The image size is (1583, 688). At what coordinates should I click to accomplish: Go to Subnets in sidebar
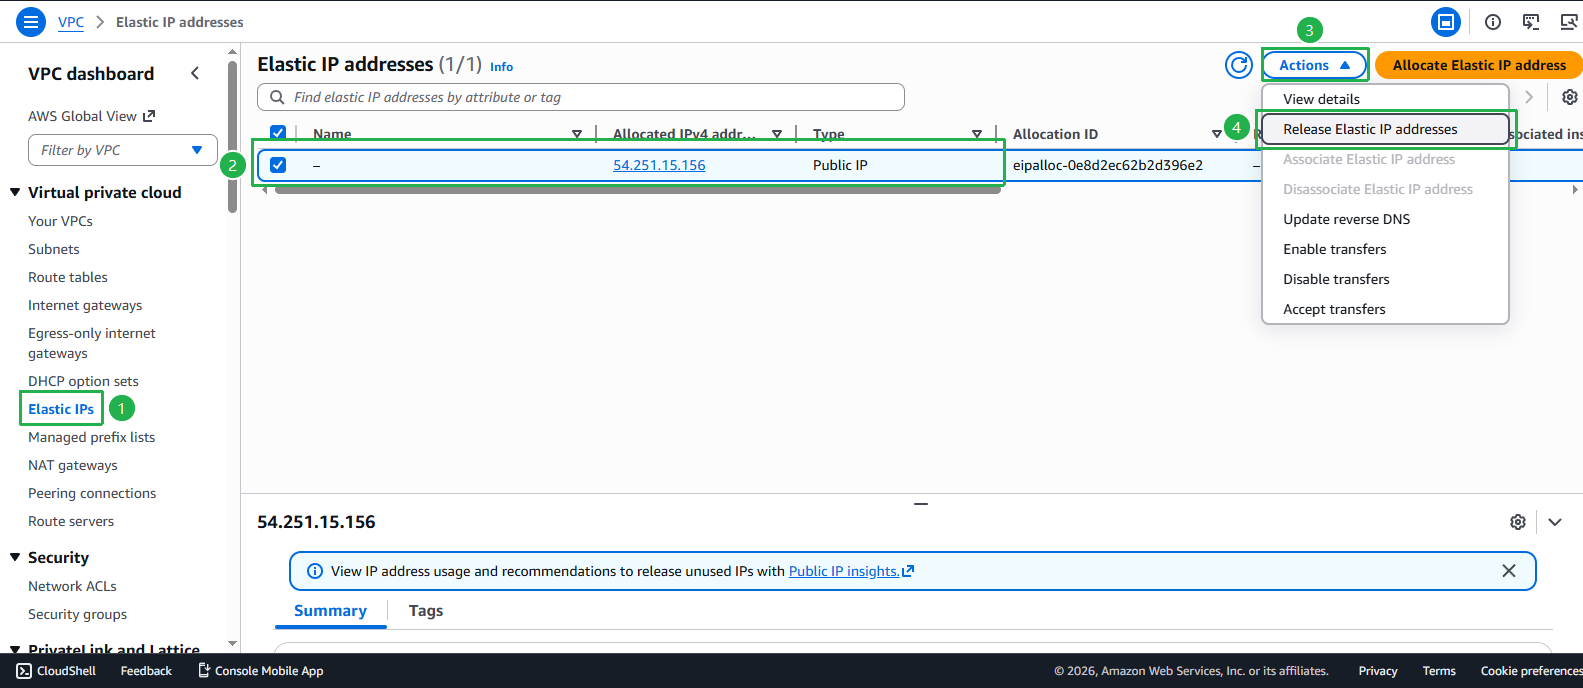(54, 249)
